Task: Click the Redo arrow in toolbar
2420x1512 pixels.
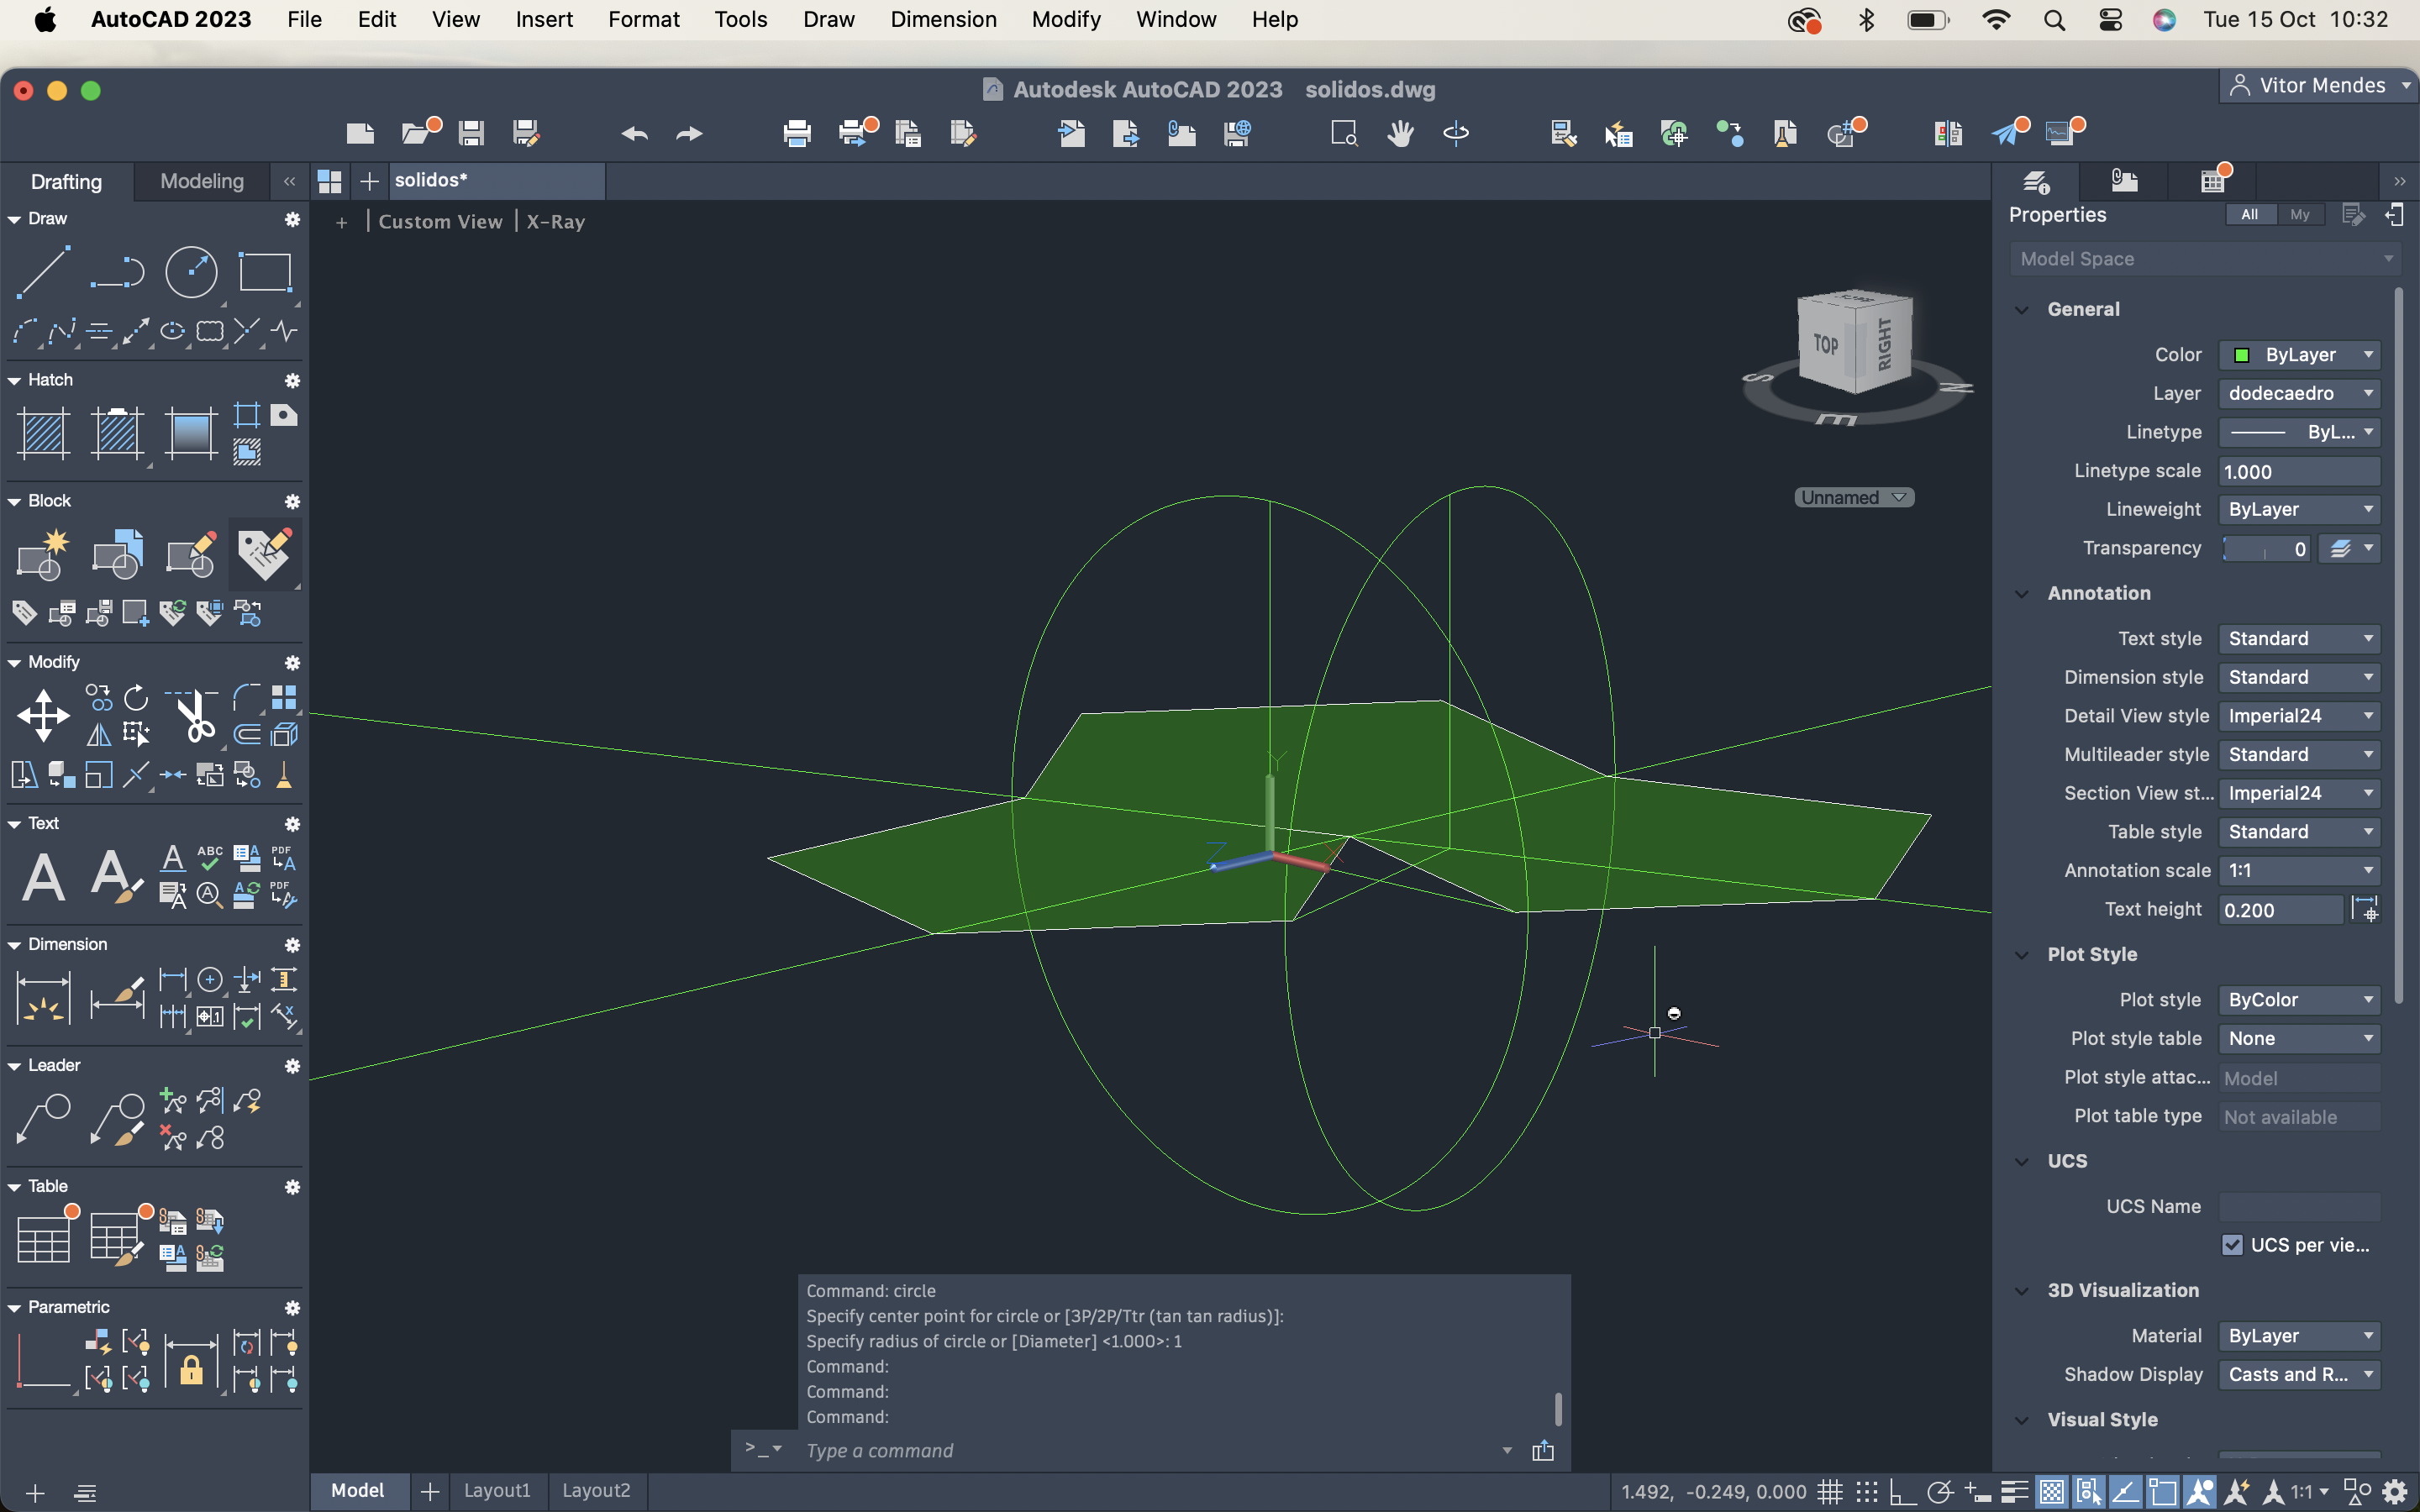Action: (689, 133)
